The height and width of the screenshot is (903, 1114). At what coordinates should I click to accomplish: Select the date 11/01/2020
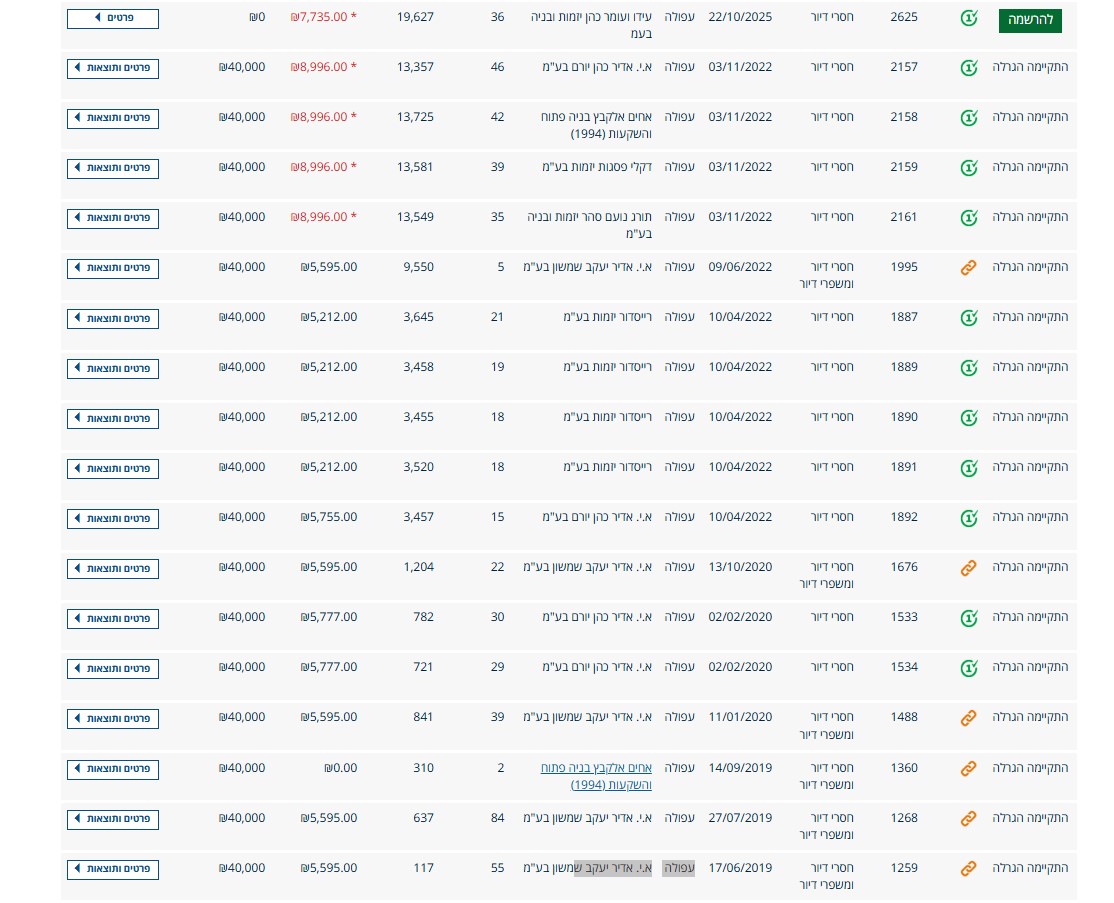pos(740,717)
